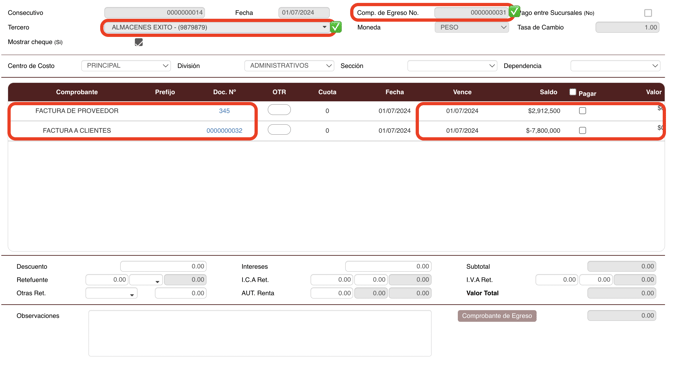
Task: Check Pagar for FACTURA A CLIENTES row
Action: click(582, 131)
